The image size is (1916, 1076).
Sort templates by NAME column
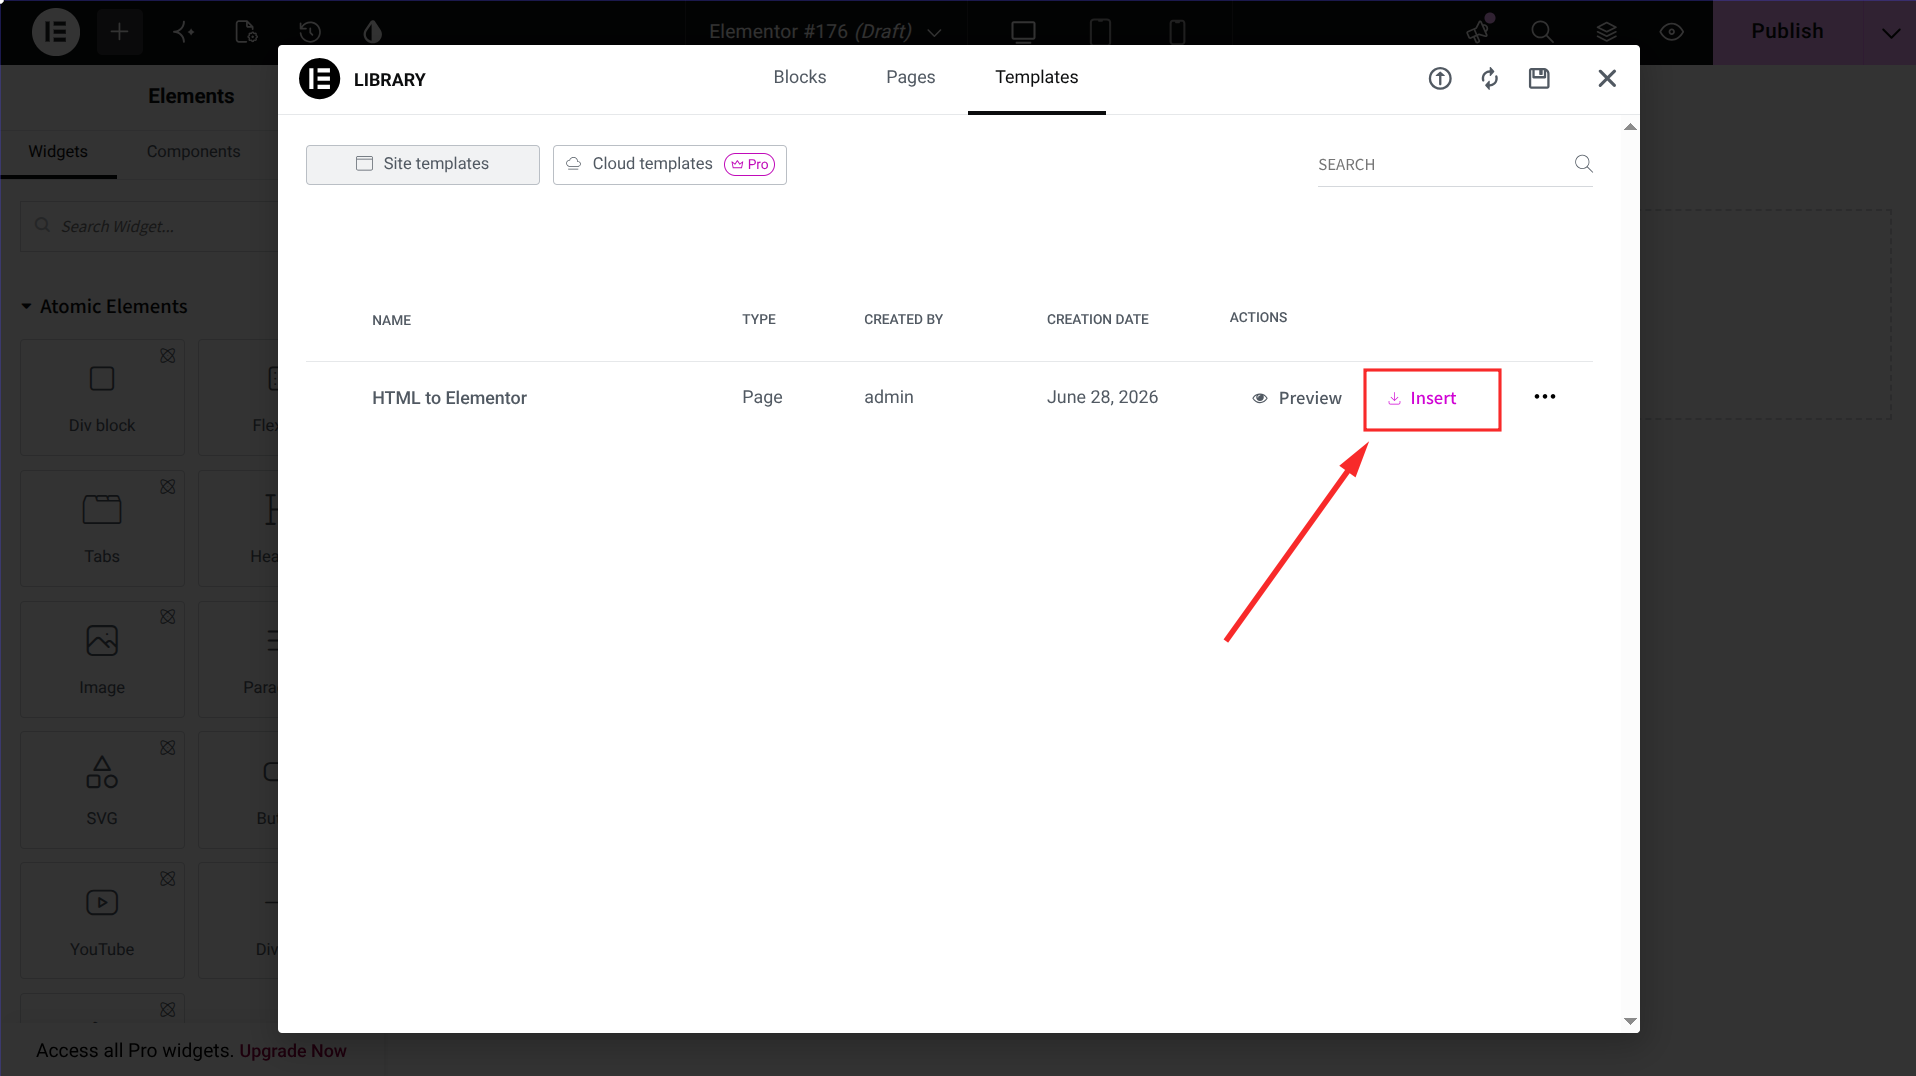pyautogui.click(x=392, y=321)
